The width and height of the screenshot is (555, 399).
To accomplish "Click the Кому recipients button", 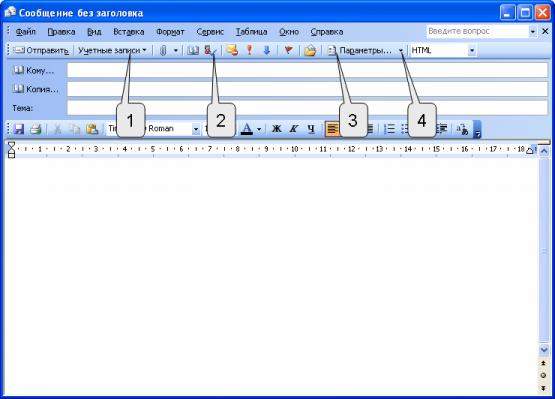I will tap(34, 71).
